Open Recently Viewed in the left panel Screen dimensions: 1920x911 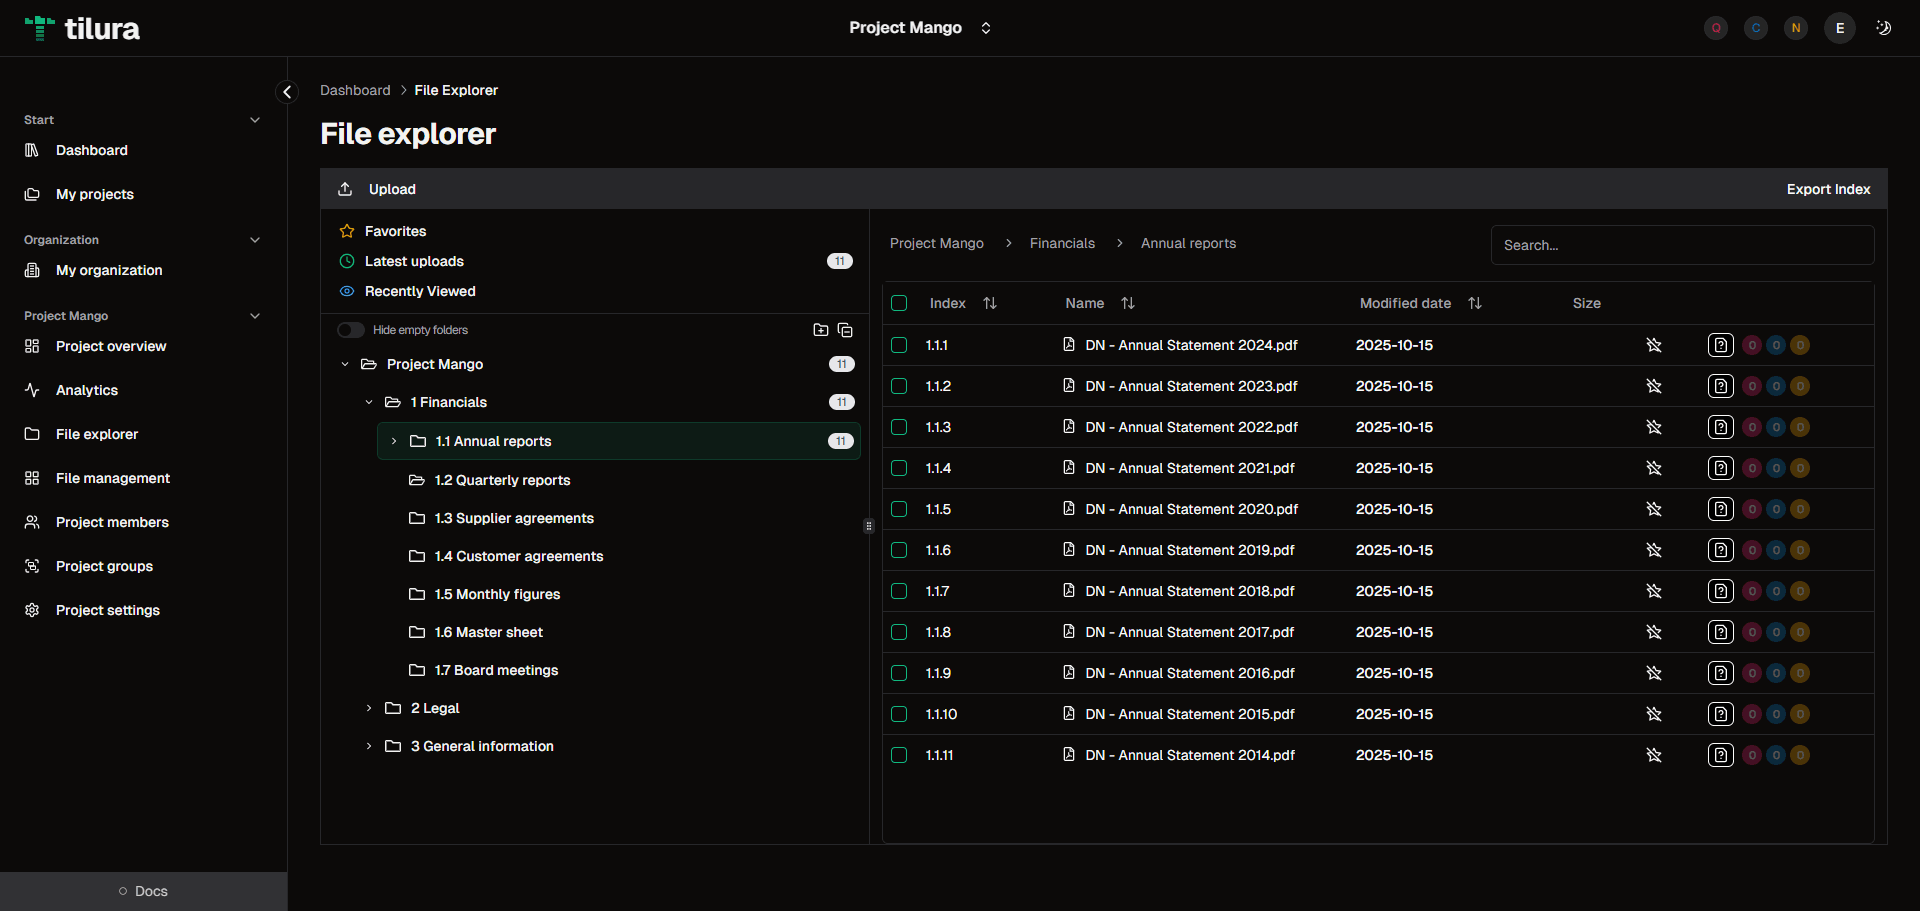(x=420, y=291)
